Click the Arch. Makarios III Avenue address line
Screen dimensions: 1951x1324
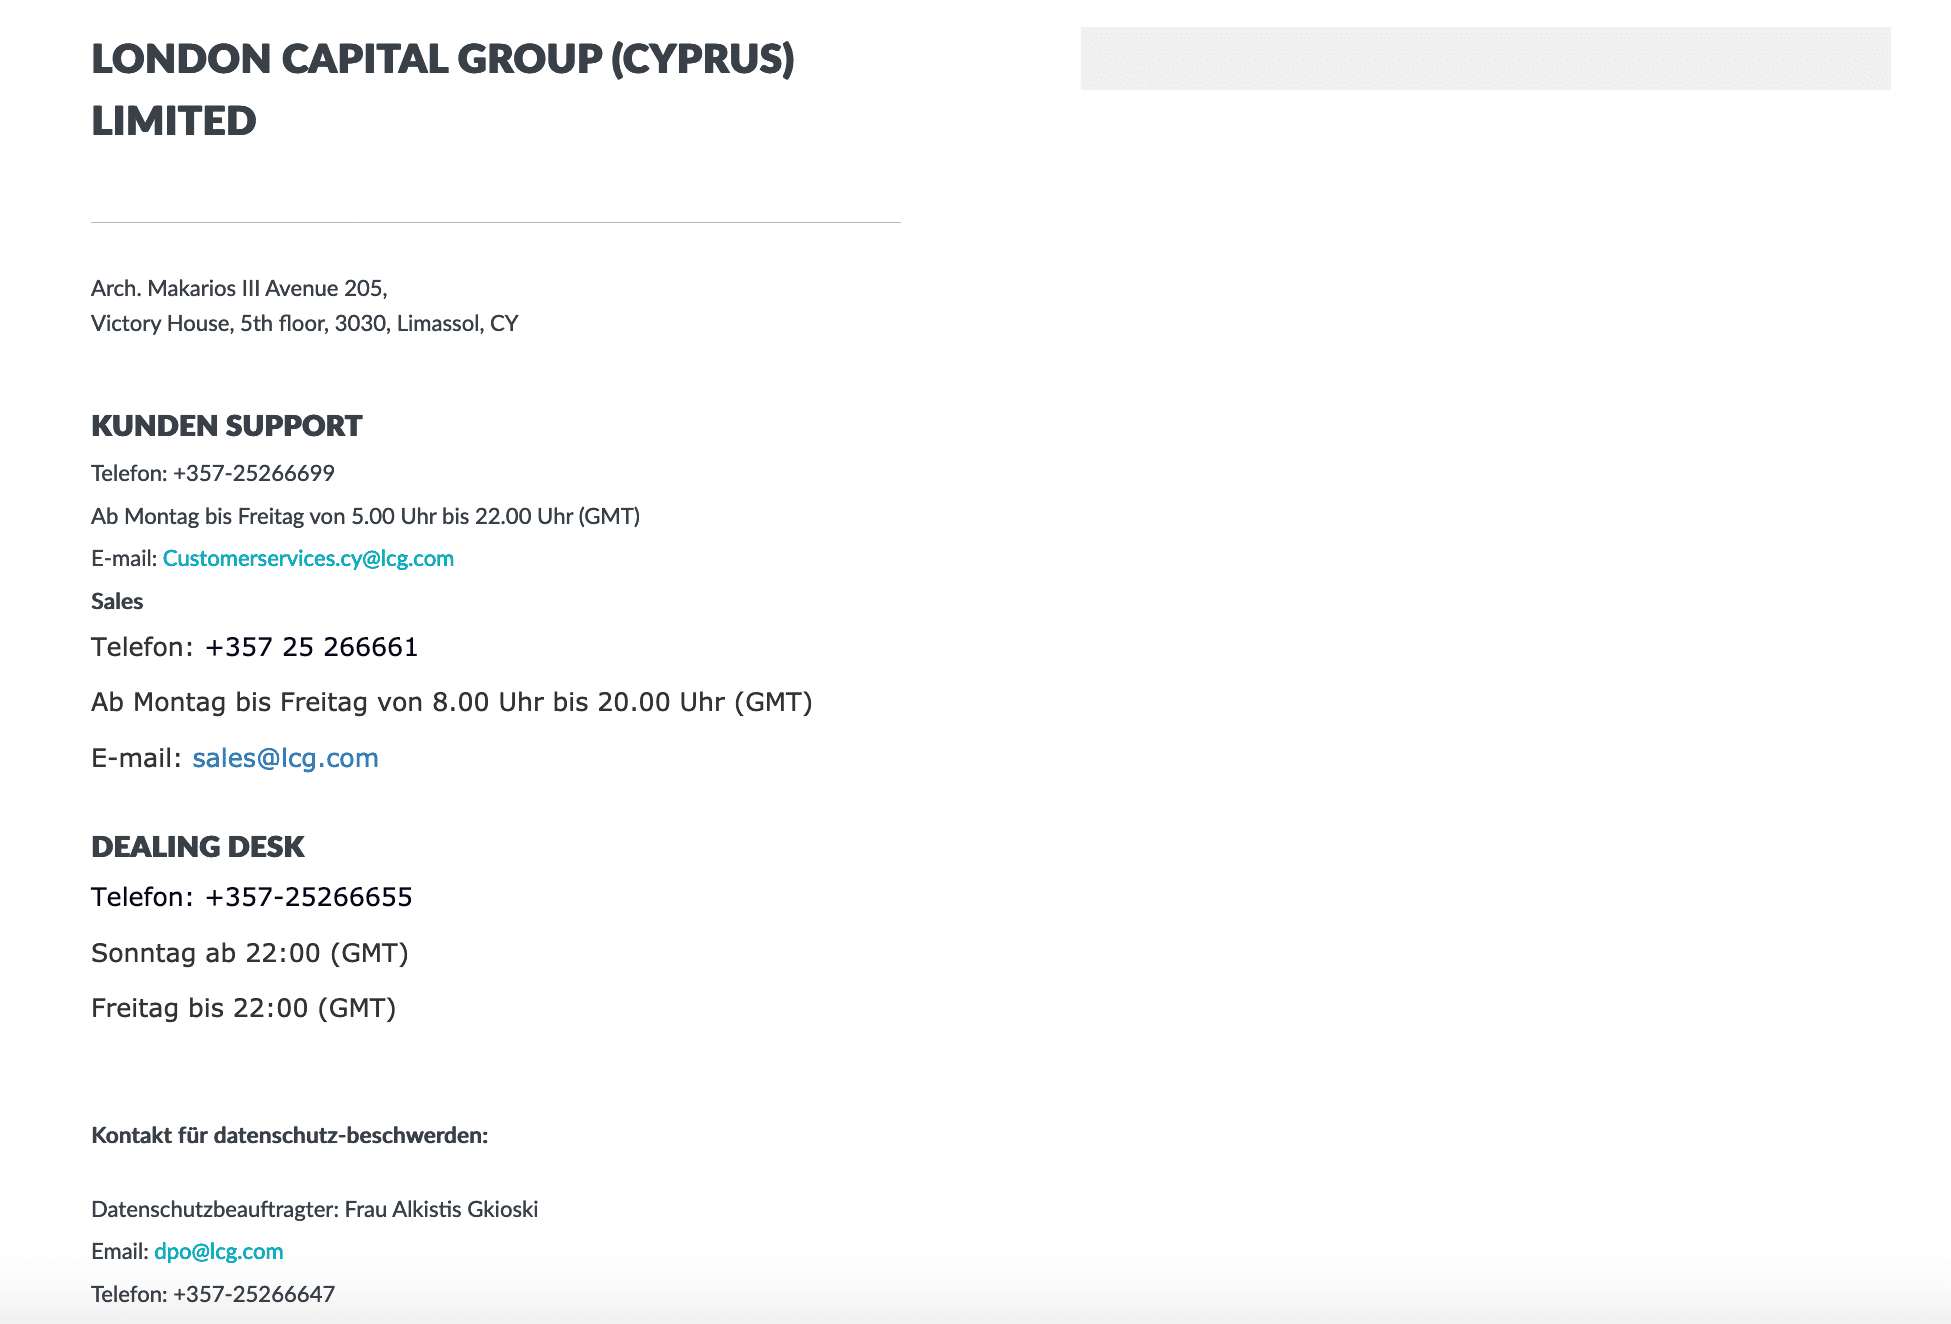coord(239,288)
